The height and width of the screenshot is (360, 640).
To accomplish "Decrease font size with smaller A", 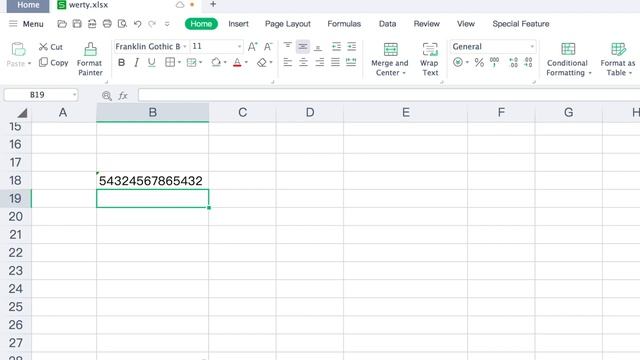I will (x=268, y=47).
